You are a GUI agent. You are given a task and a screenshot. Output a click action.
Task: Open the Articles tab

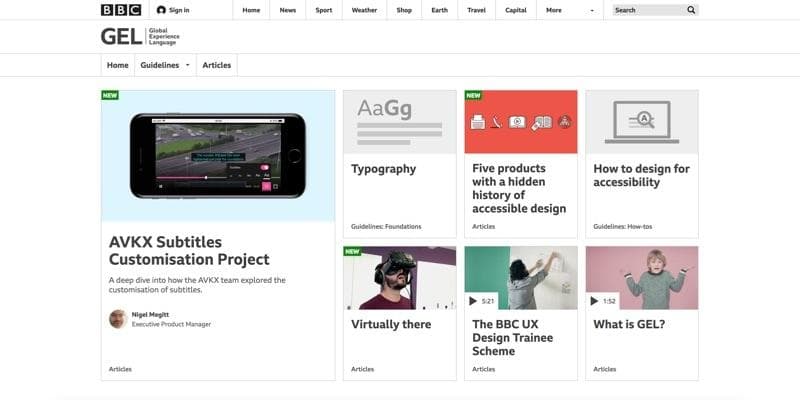(x=217, y=65)
